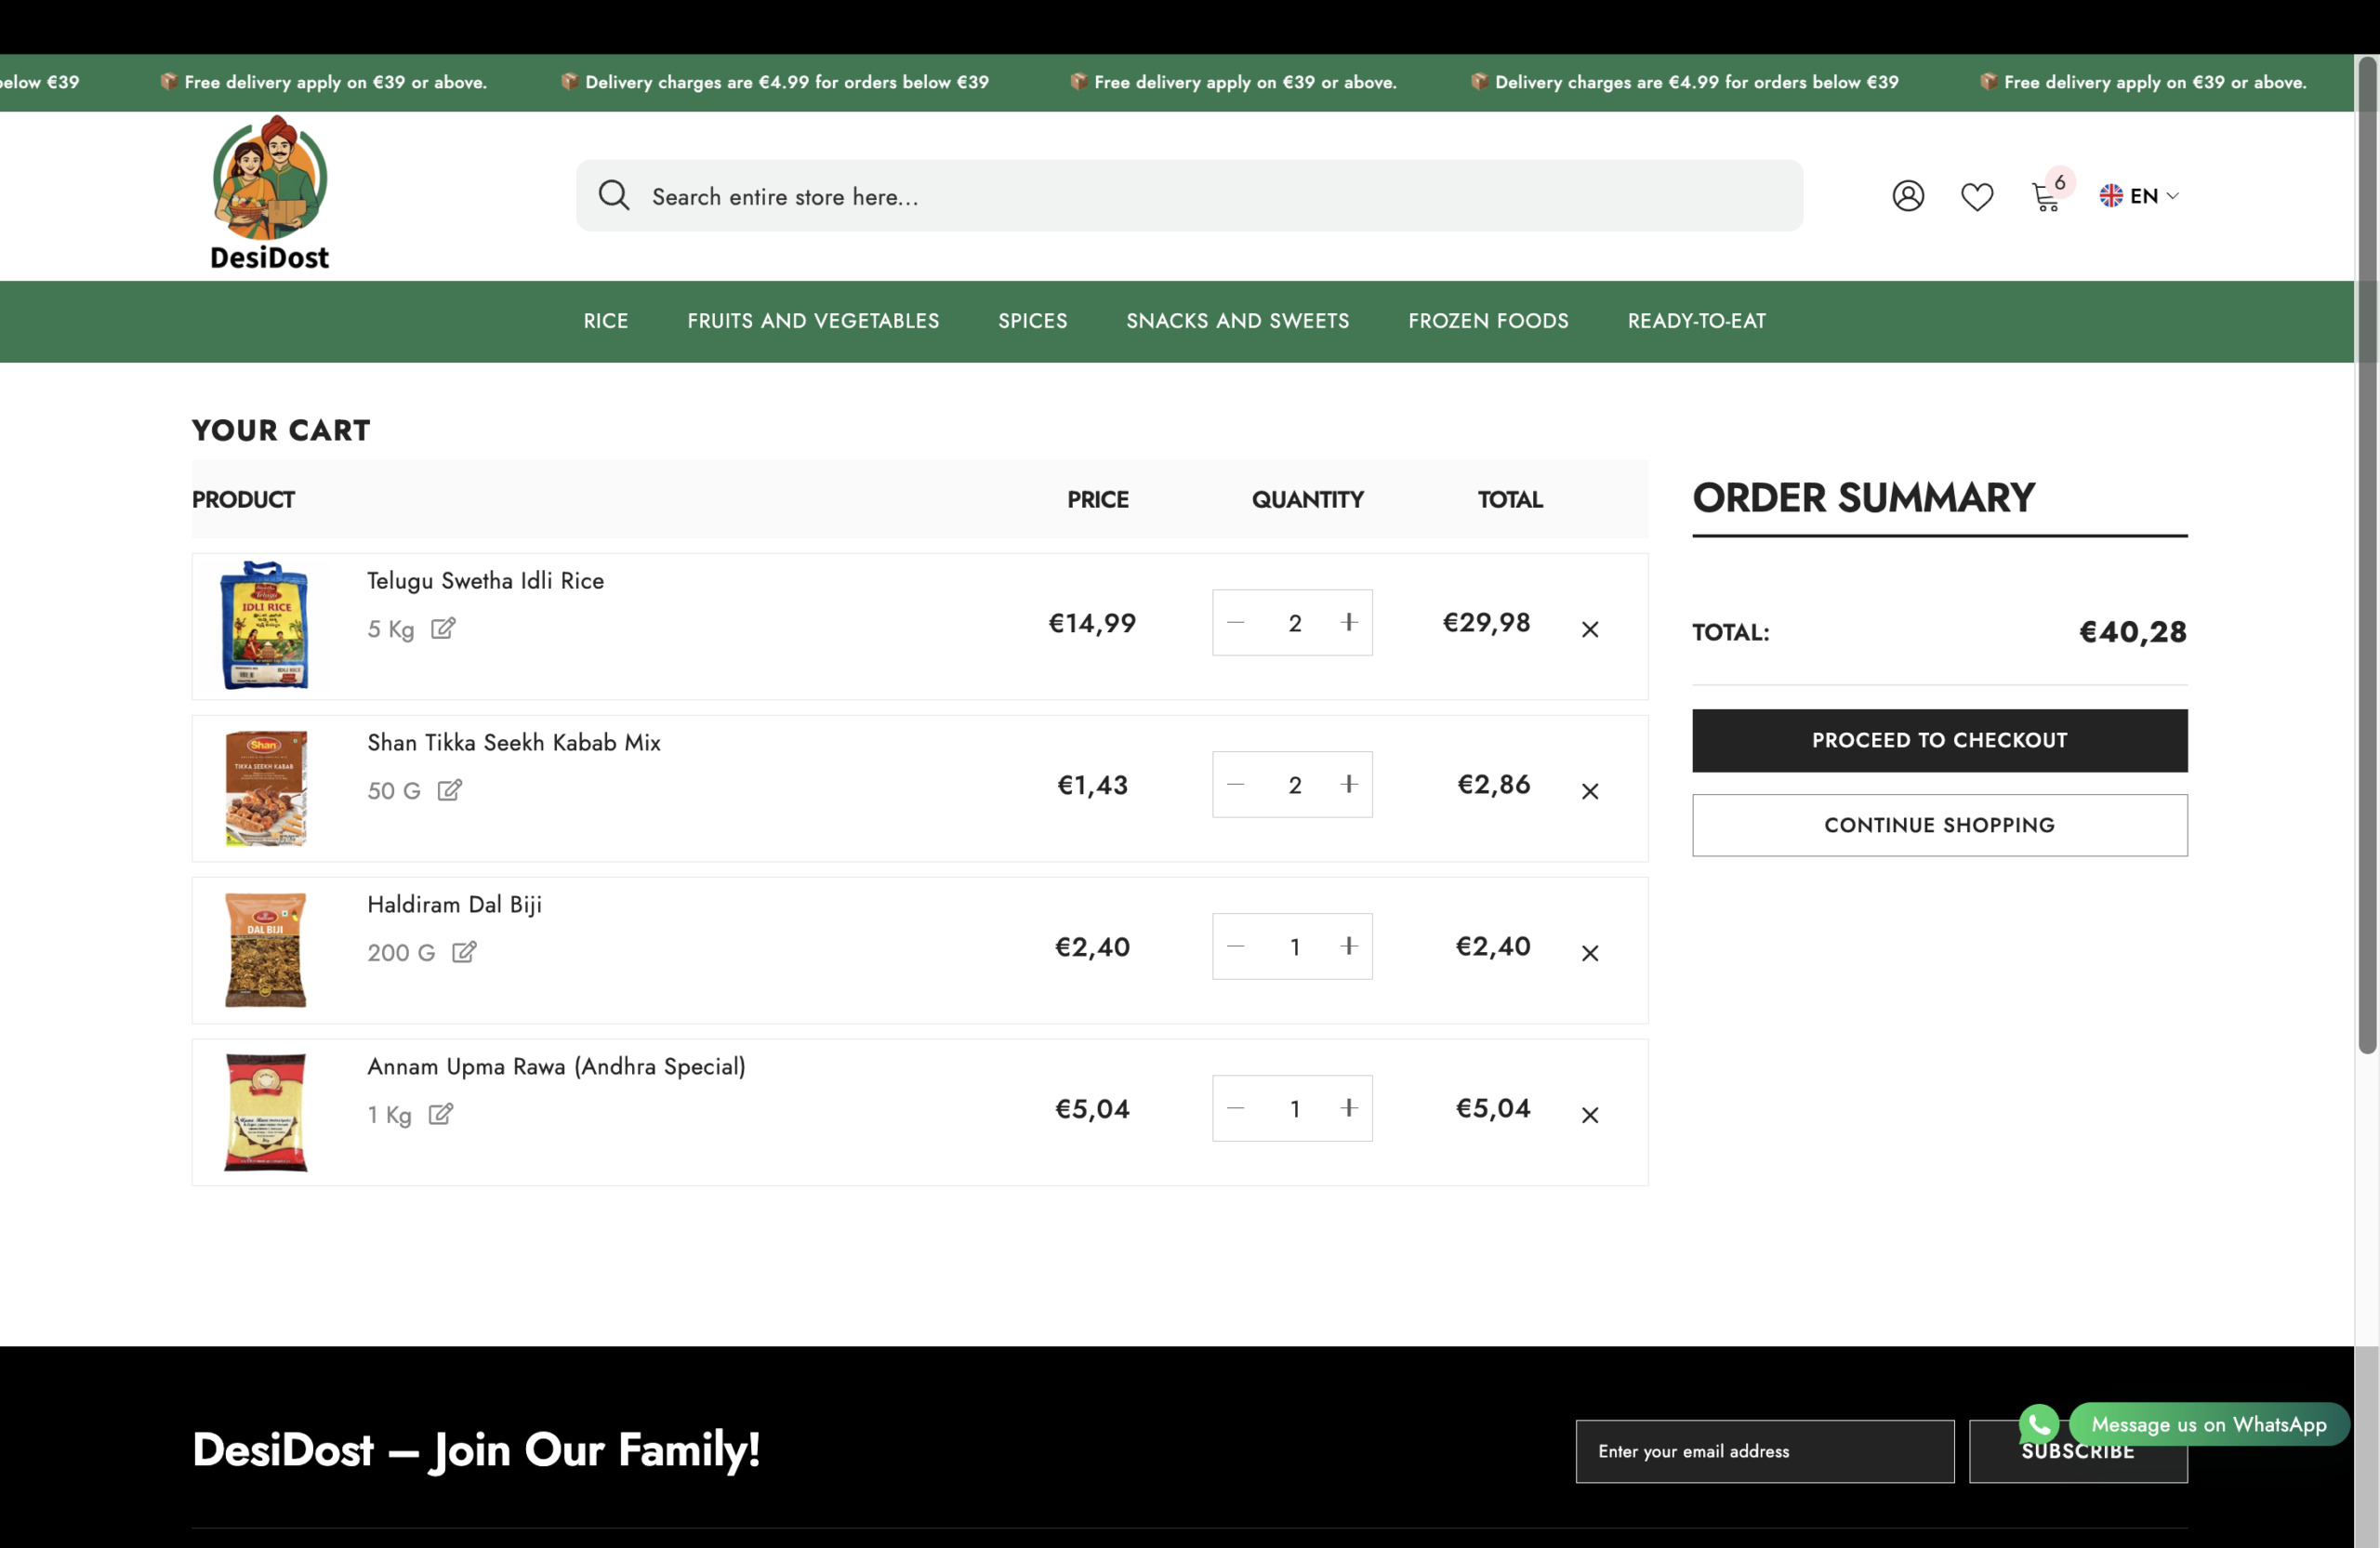Click CONTINUE SHOPPING
This screenshot has height=1548, width=2380.
point(1938,825)
